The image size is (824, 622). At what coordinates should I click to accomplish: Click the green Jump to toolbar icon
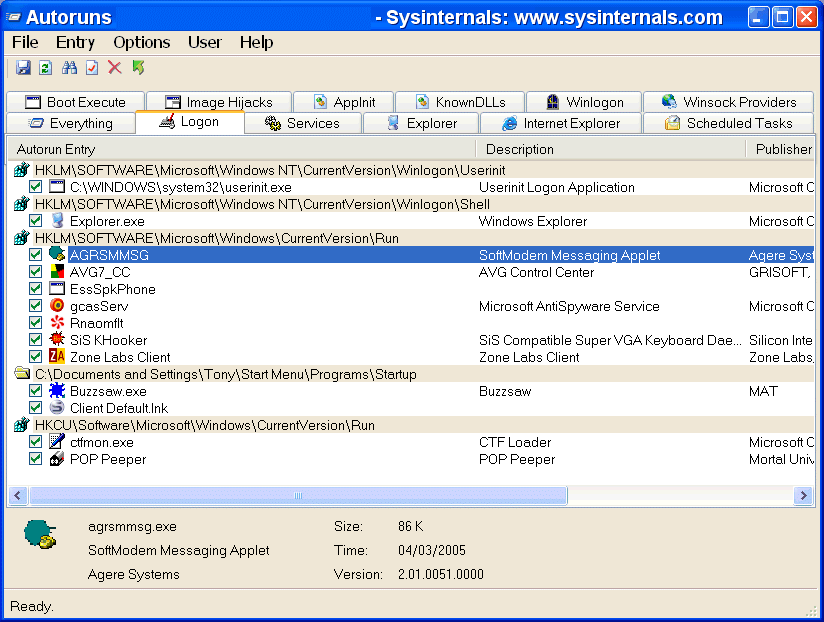[138, 67]
